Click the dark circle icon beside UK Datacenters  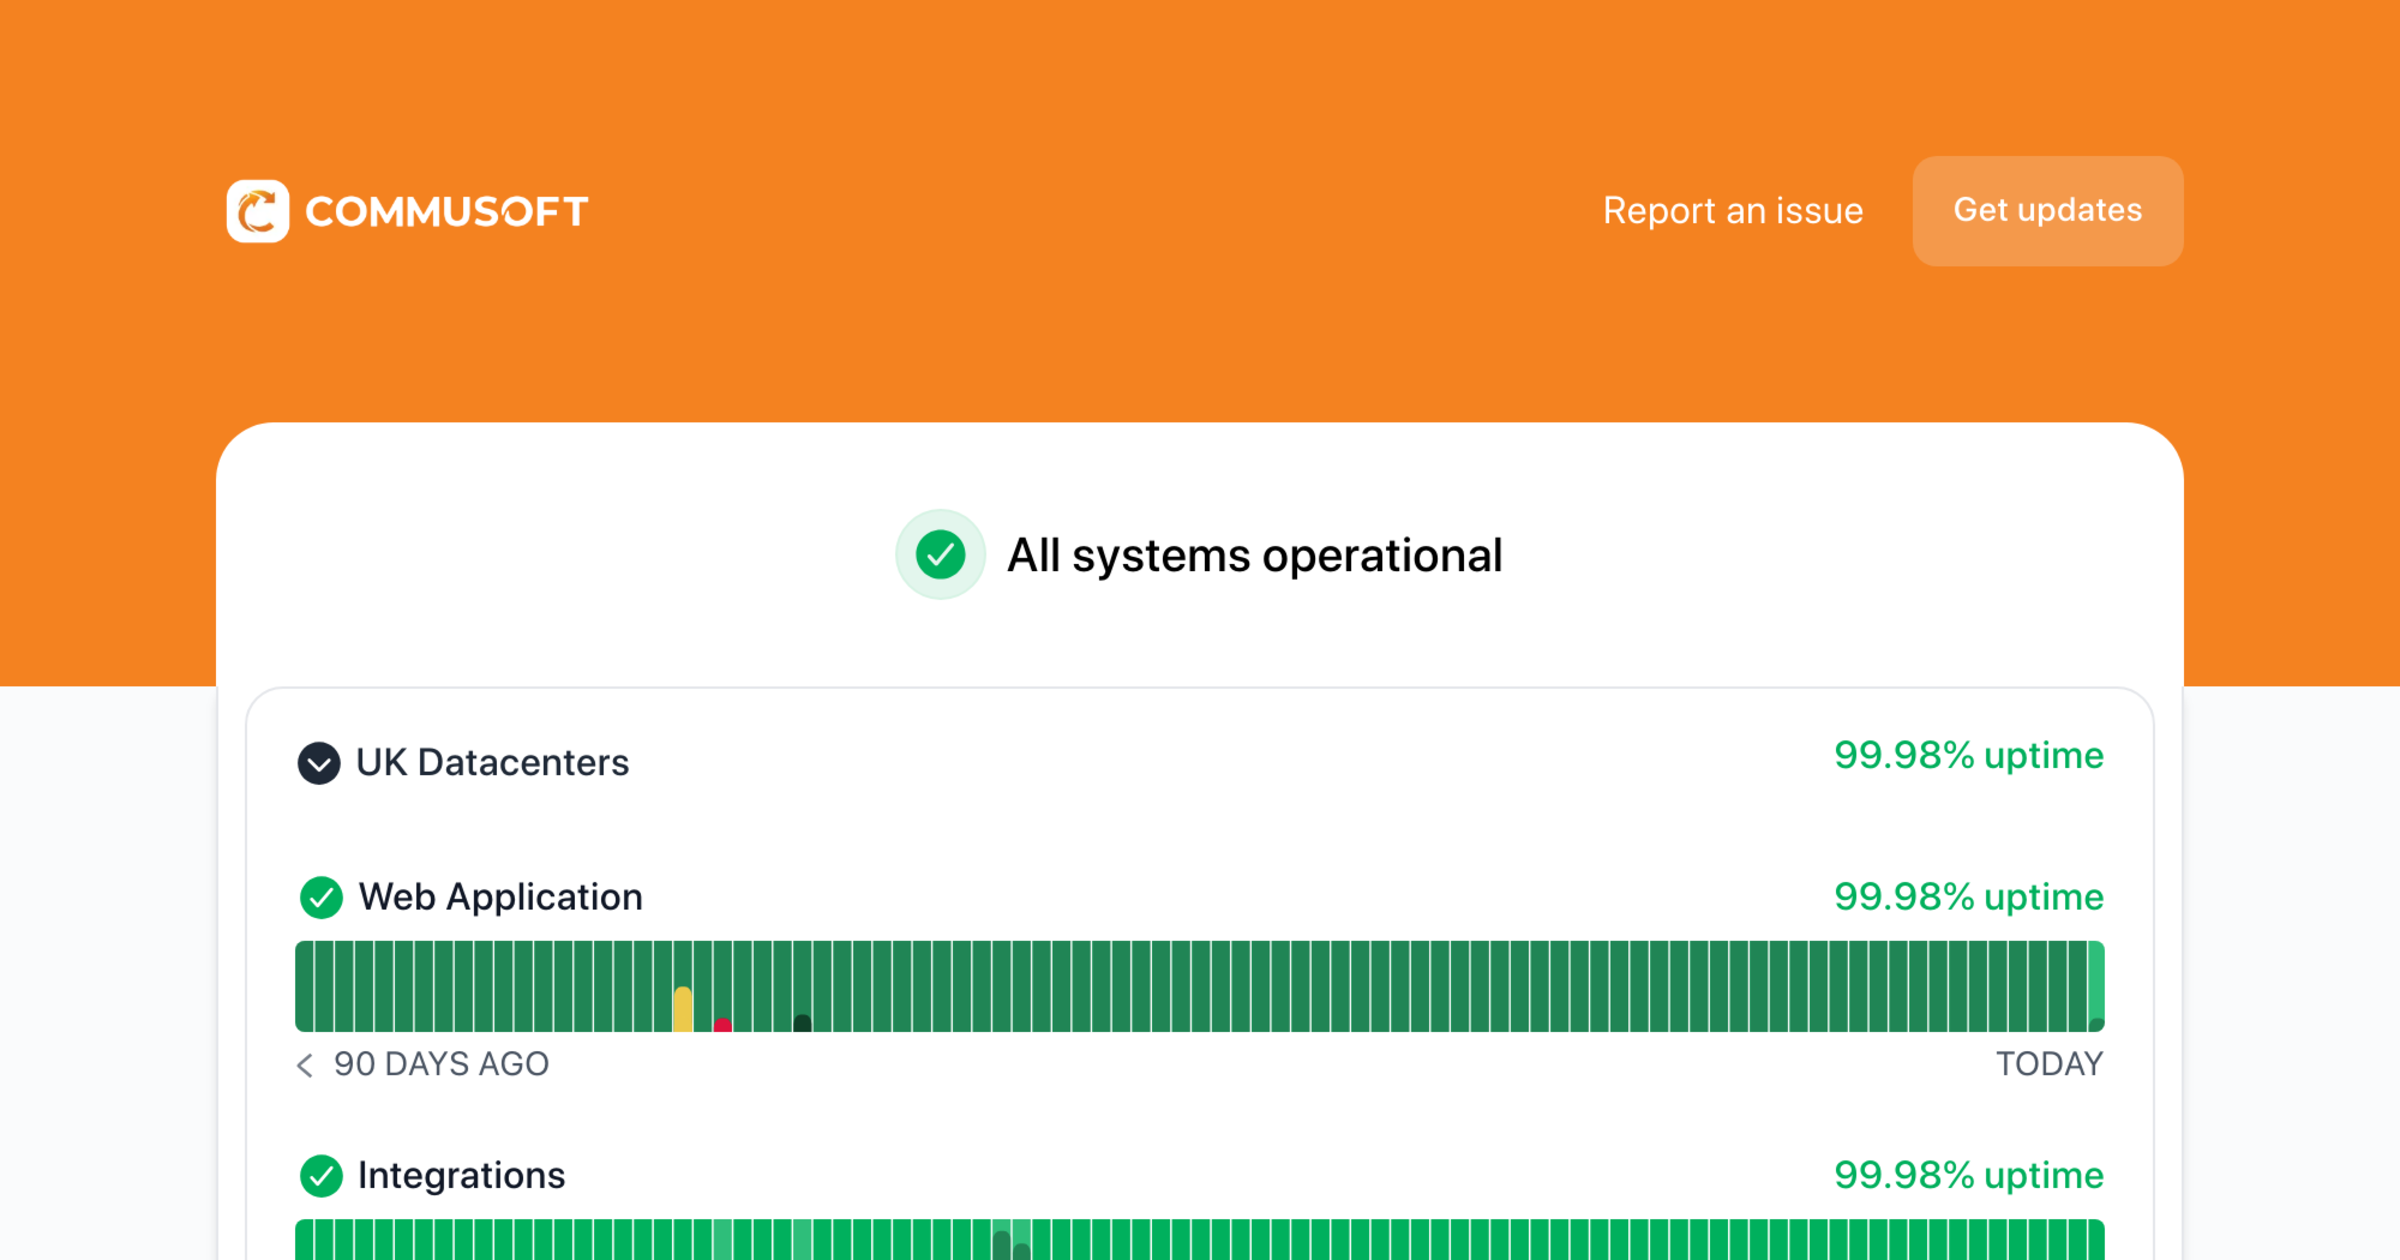(318, 763)
